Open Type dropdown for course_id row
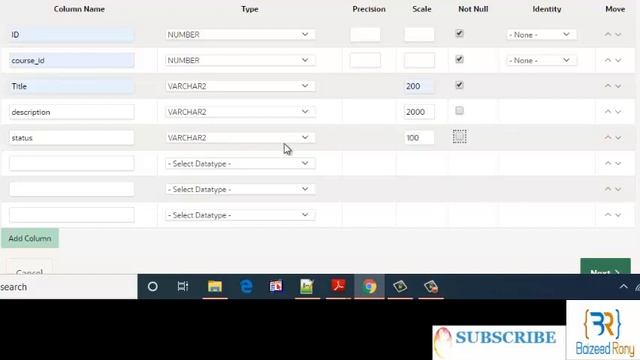The width and height of the screenshot is (640, 360). click(240, 60)
